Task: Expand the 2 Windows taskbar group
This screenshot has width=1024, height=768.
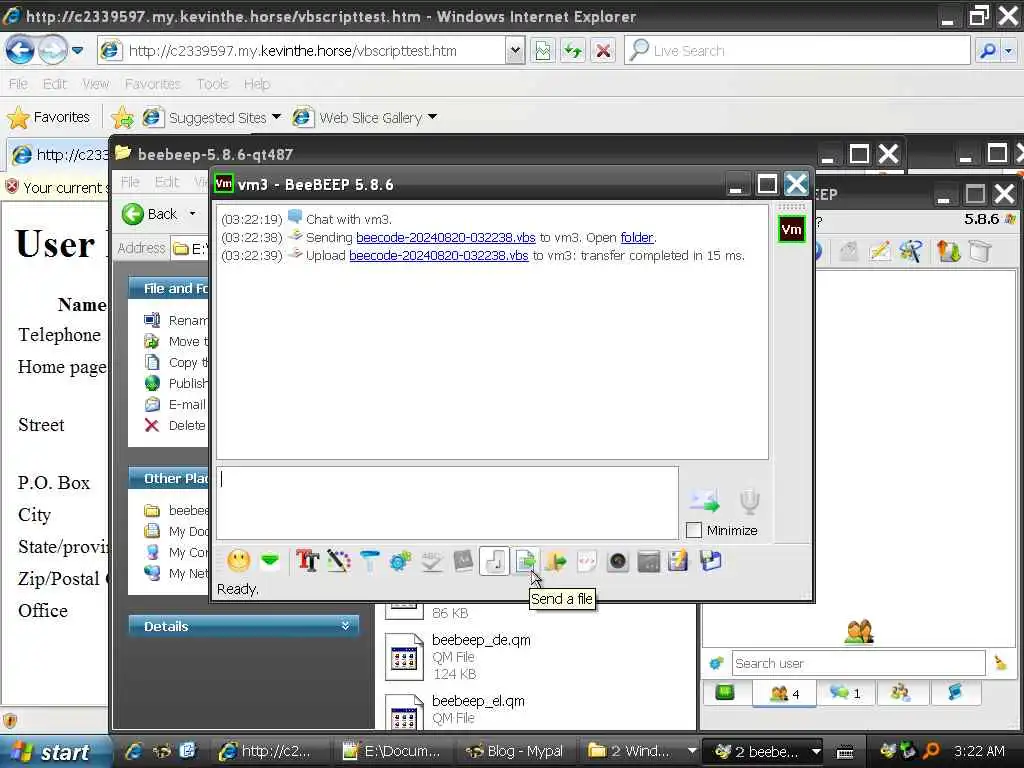Action: (692, 751)
